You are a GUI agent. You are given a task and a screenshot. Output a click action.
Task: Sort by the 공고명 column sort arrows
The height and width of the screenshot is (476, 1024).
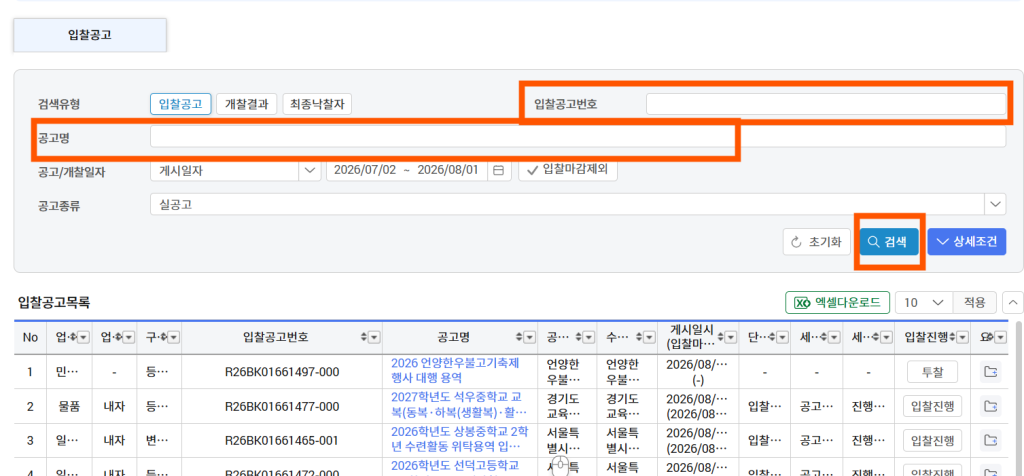(519, 337)
